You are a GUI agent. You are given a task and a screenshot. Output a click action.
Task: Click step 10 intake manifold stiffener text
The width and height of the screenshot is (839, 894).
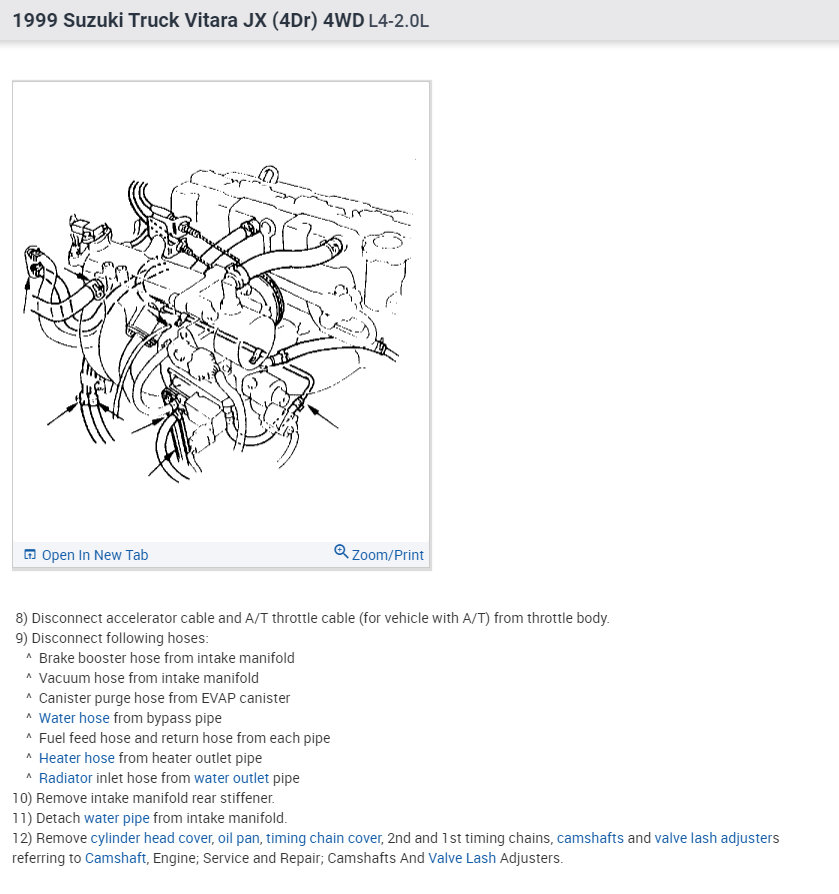[x=143, y=798]
